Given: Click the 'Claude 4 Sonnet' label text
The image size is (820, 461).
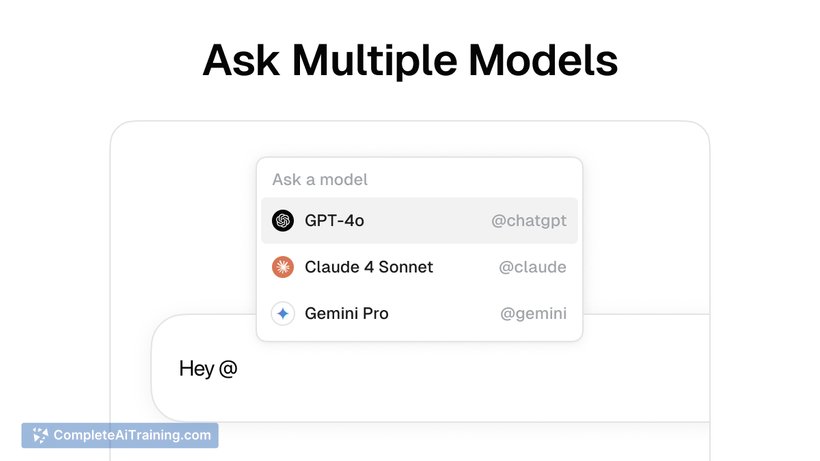Looking at the screenshot, I should [x=369, y=267].
